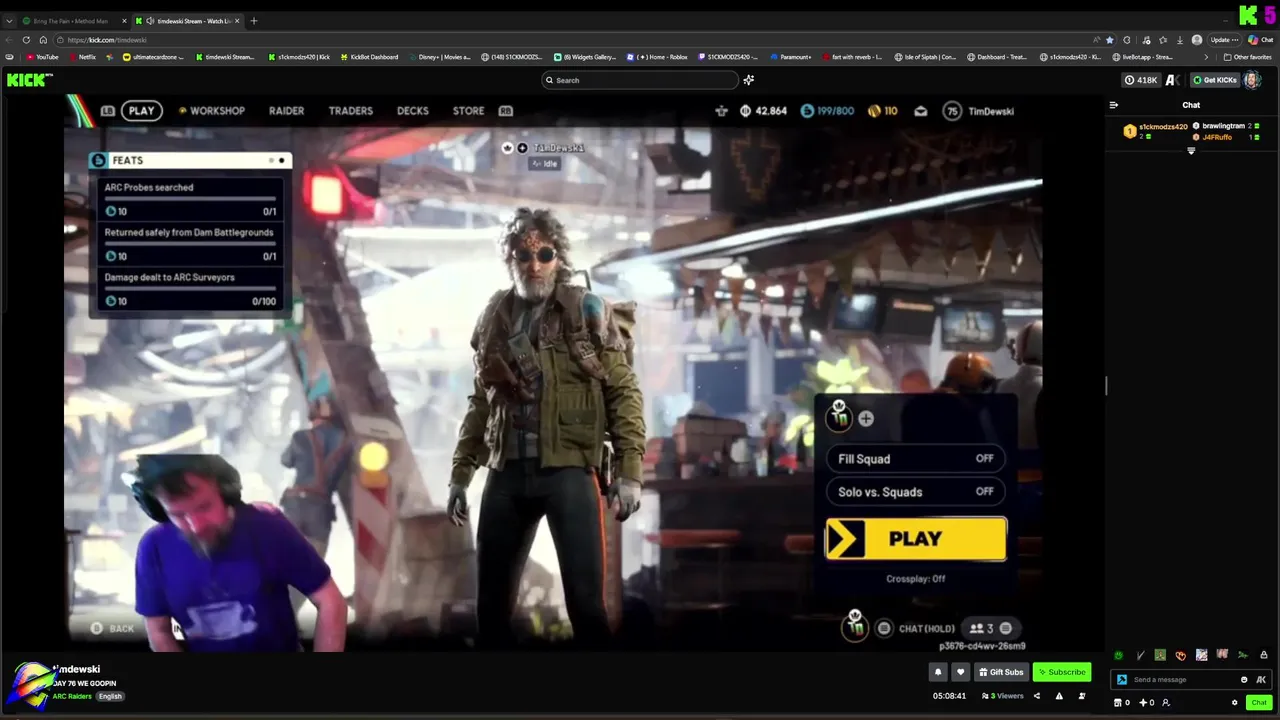Click the CHAT (HOLD) voice indicator
The height and width of the screenshot is (720, 1280).
917,628
